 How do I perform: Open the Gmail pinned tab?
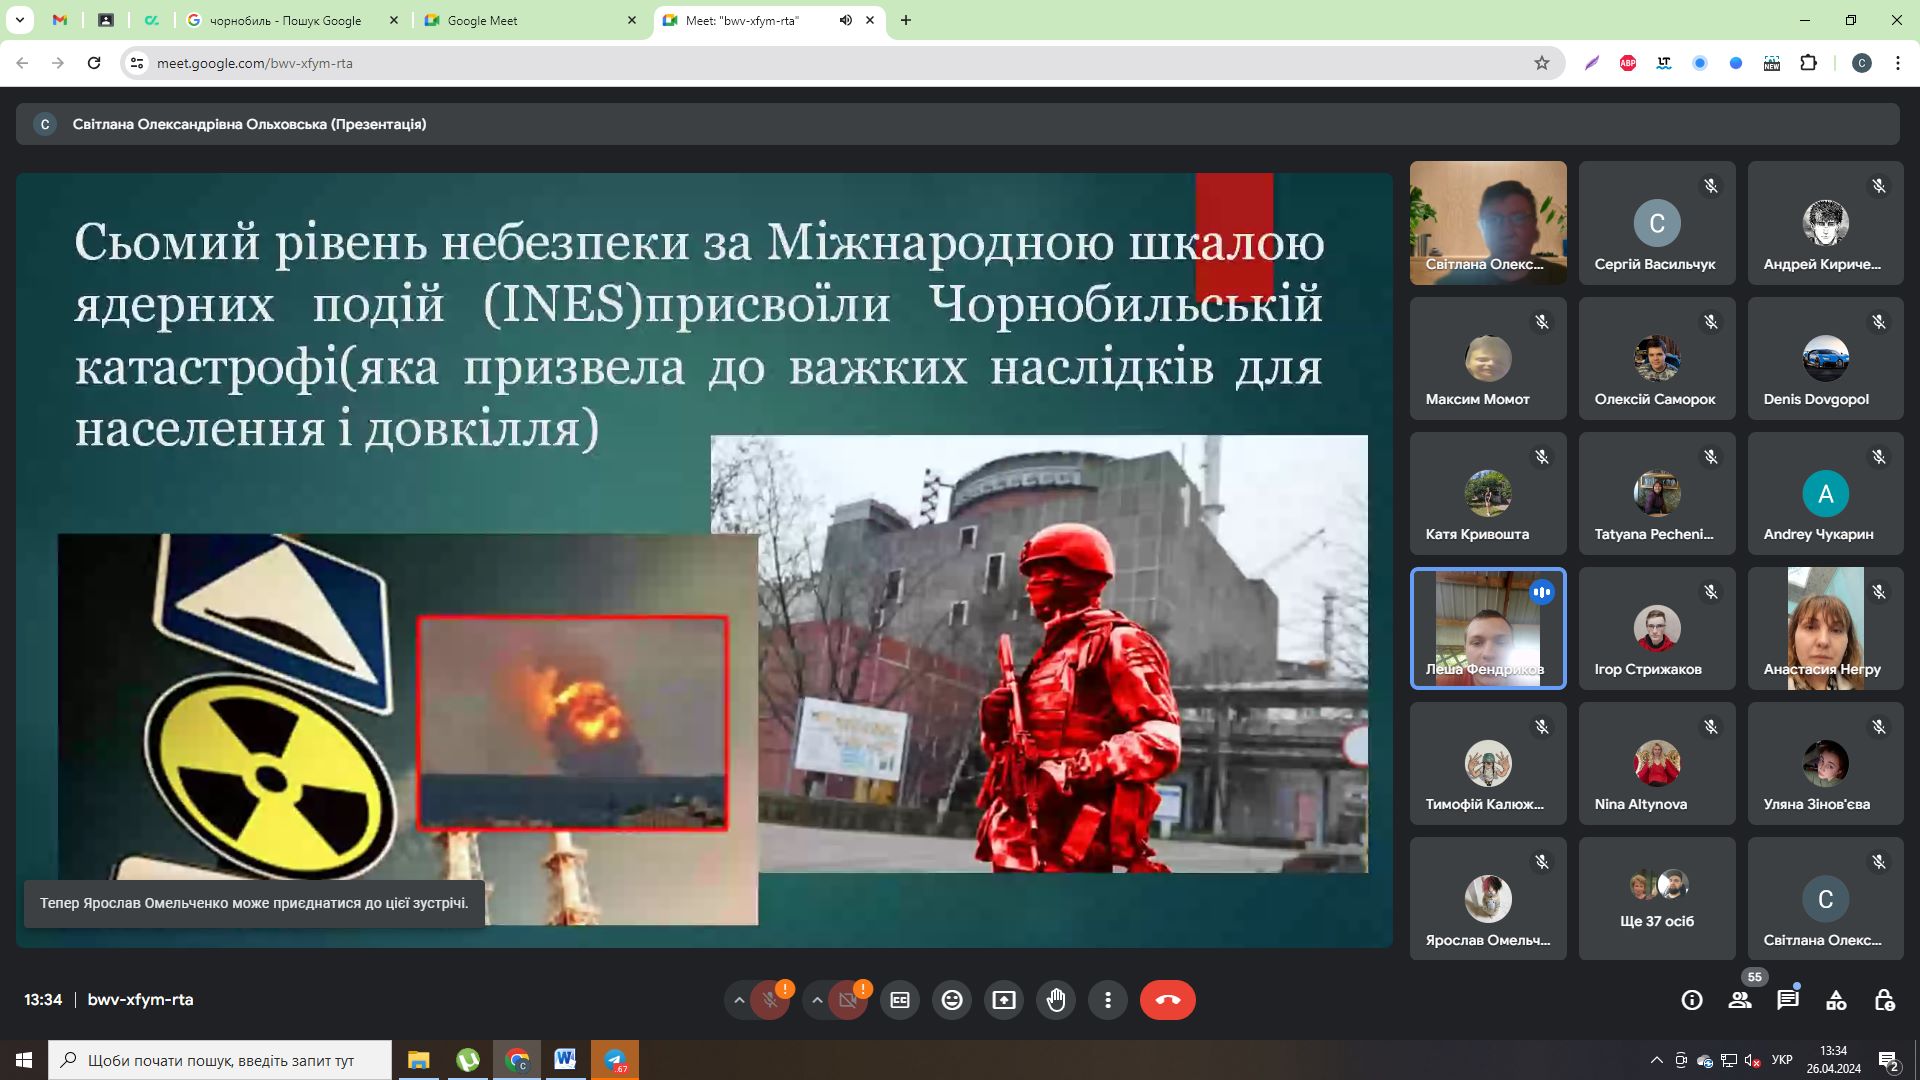tap(60, 20)
